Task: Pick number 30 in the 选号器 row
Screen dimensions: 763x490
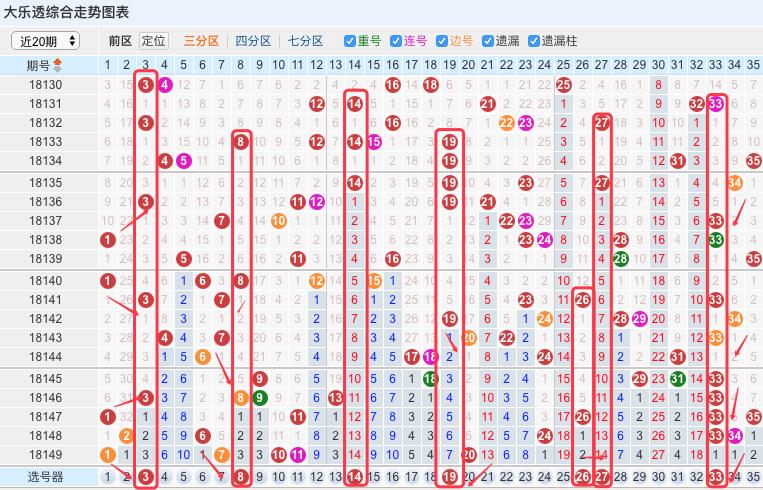Action: (x=658, y=477)
